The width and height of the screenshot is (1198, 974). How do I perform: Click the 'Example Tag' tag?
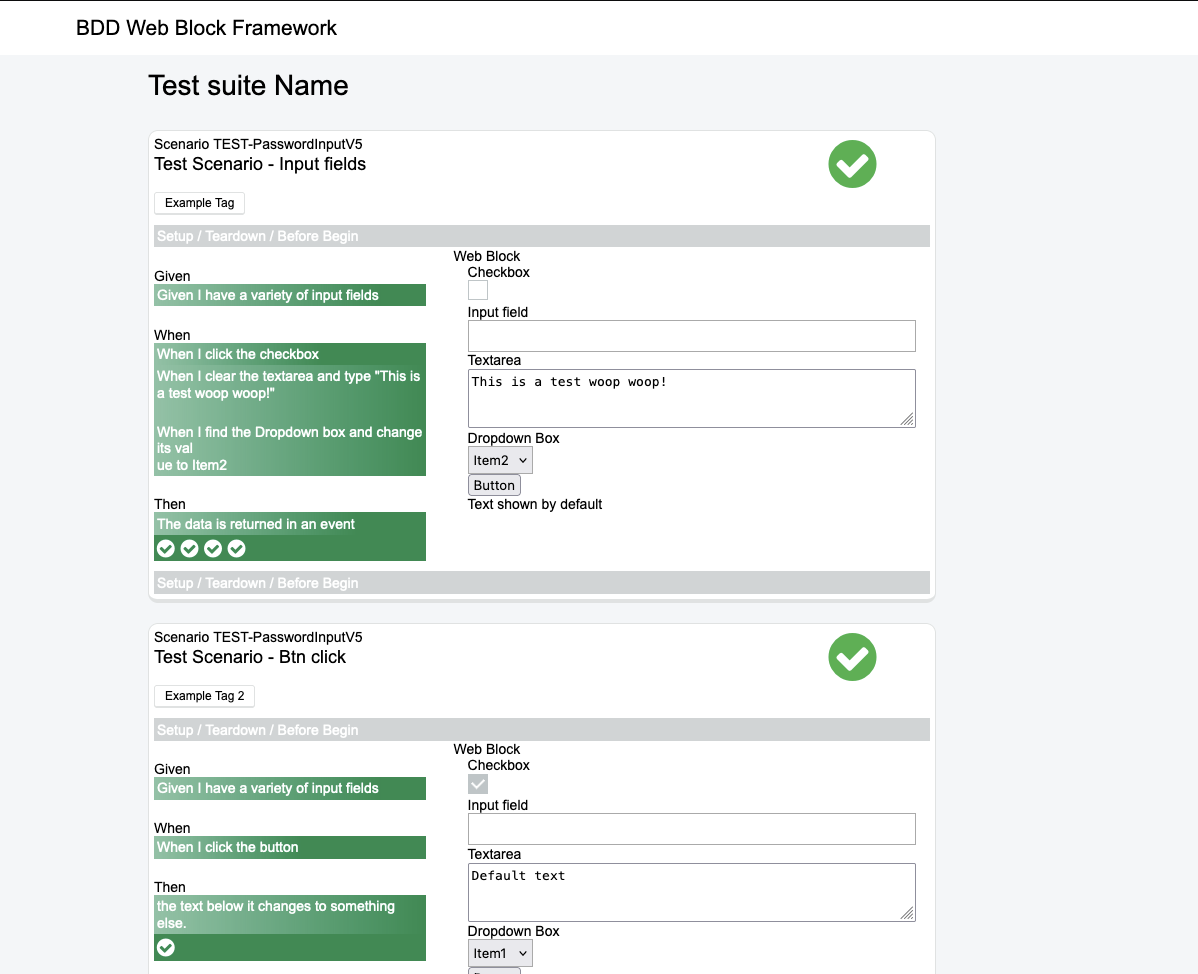coord(199,203)
